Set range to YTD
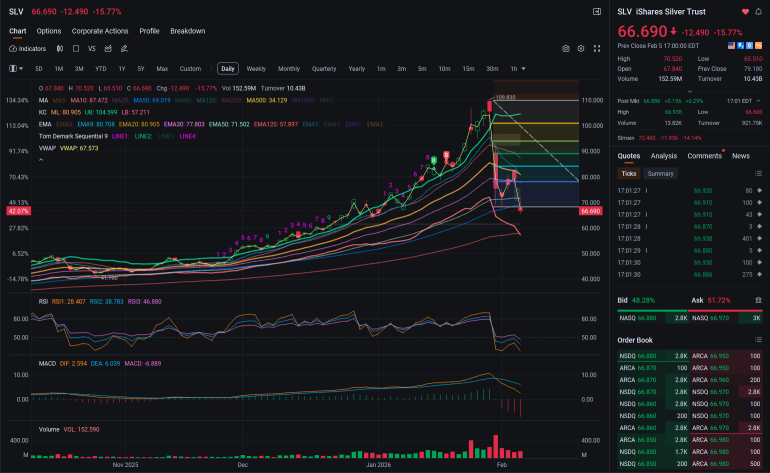770x473 pixels. pyautogui.click(x=101, y=69)
